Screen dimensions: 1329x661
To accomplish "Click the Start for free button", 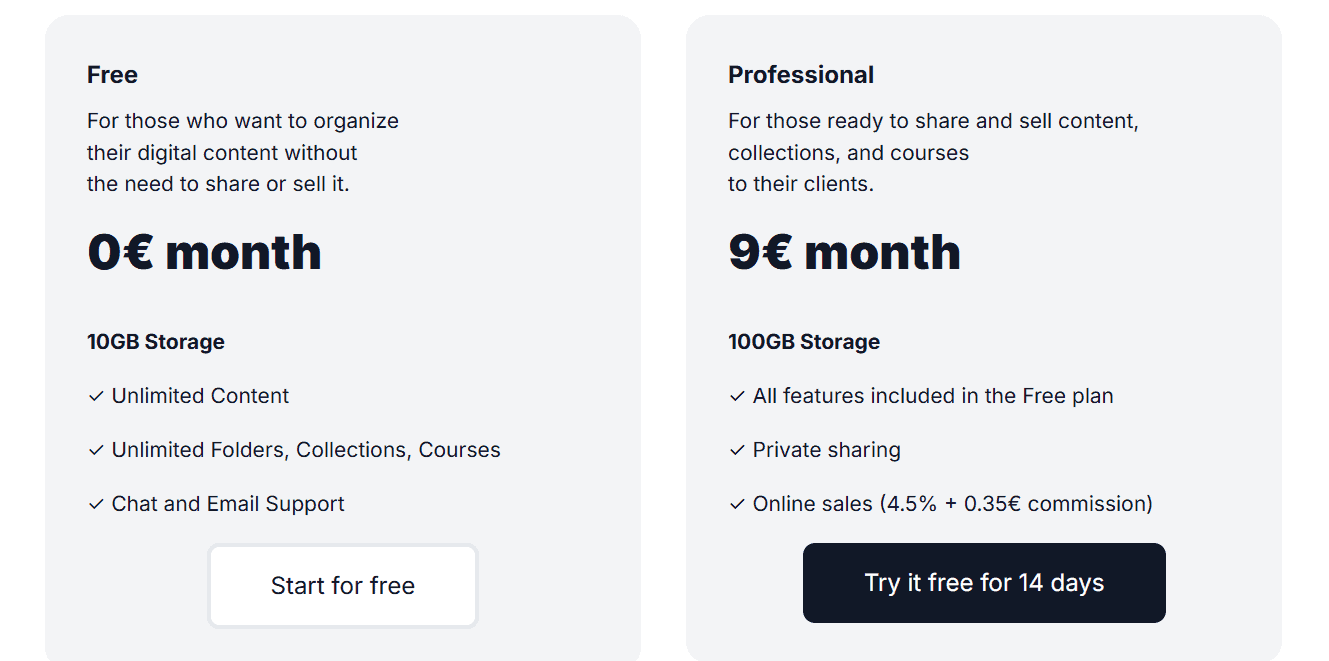I will (342, 585).
